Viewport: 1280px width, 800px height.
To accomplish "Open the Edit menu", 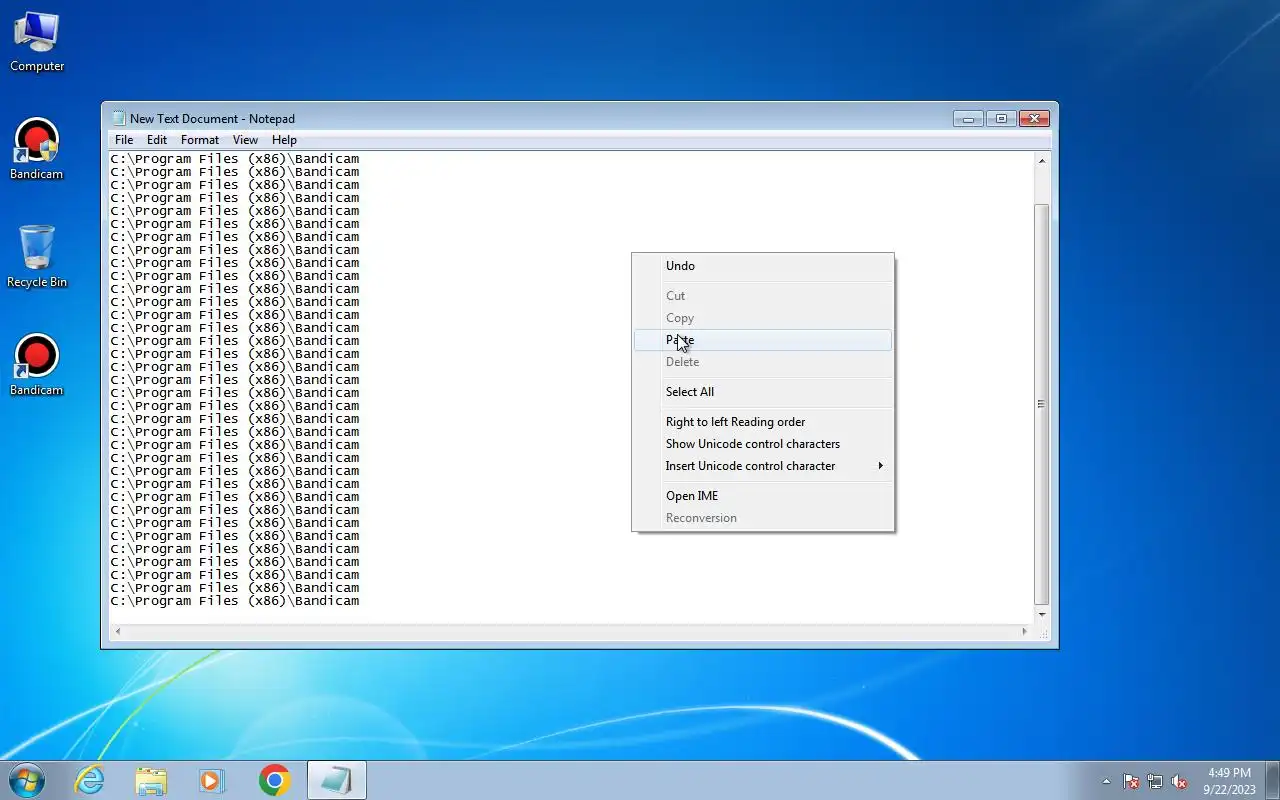I will click(157, 140).
